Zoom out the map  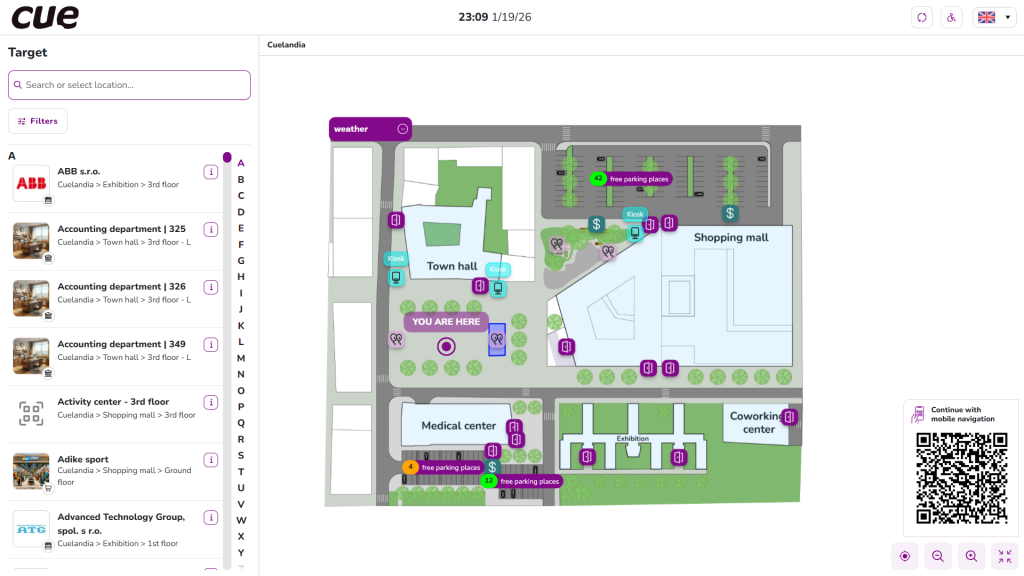pos(938,556)
